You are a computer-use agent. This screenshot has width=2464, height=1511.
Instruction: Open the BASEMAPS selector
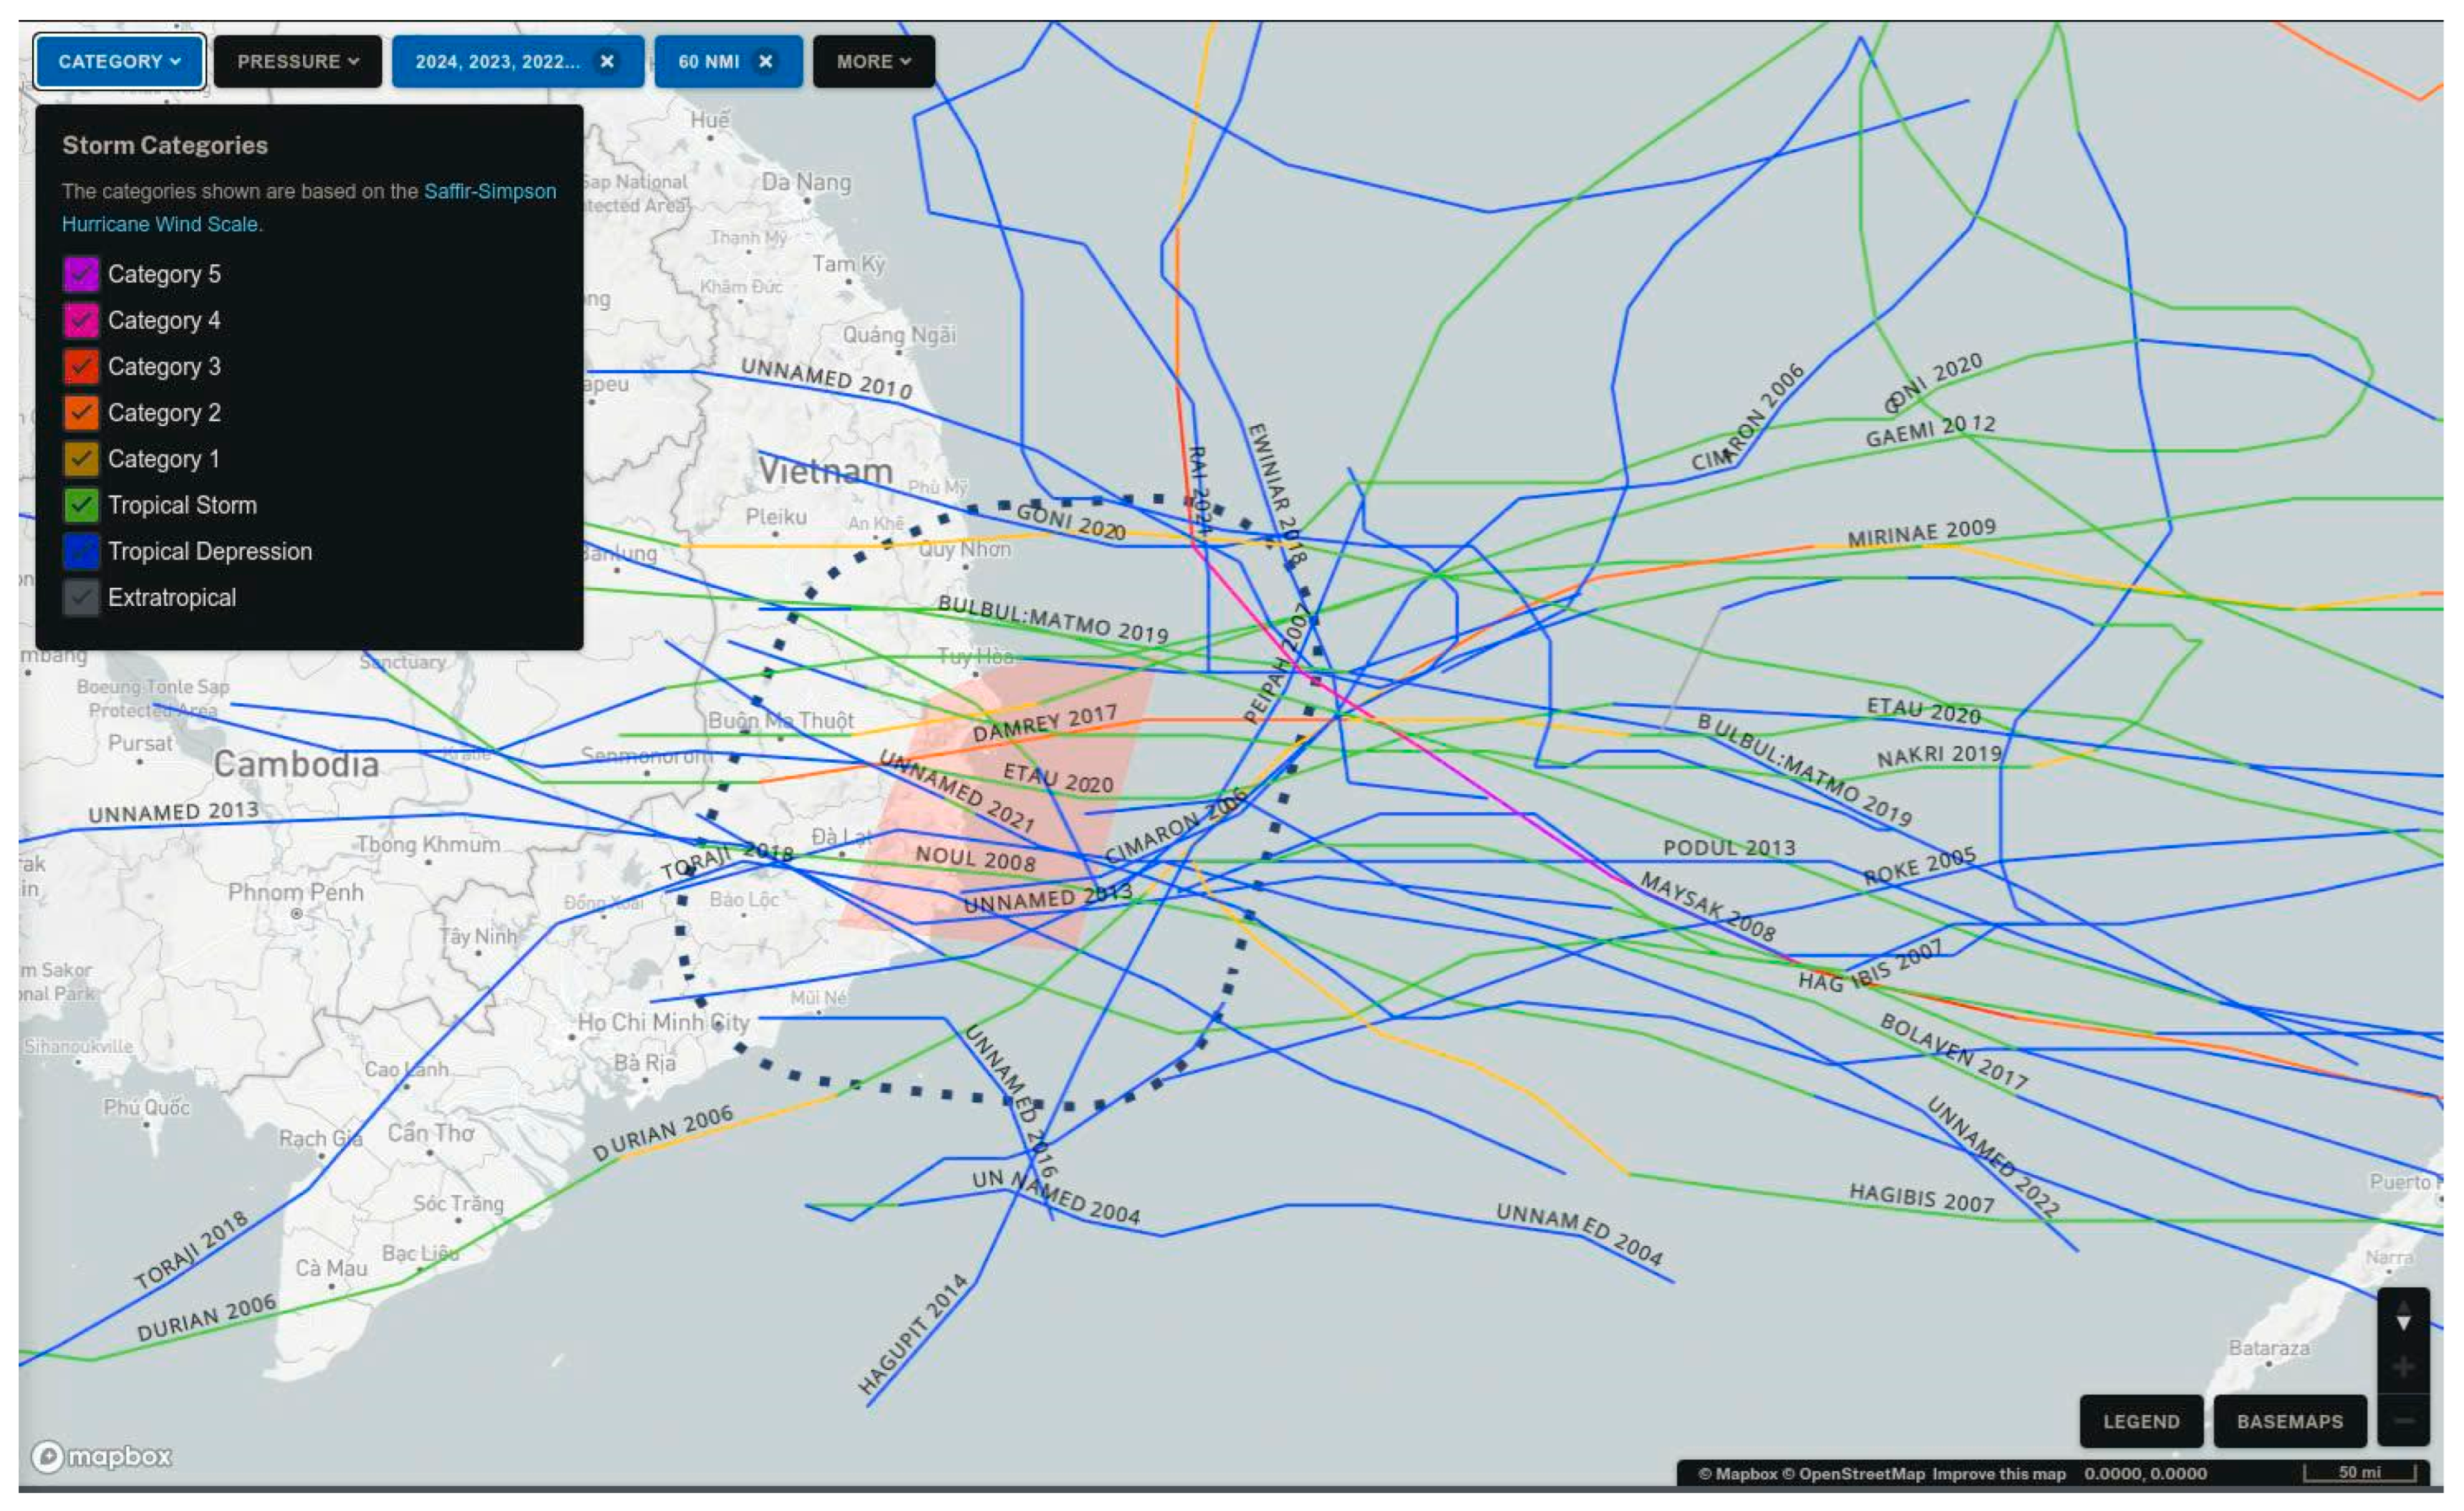coord(2289,1421)
